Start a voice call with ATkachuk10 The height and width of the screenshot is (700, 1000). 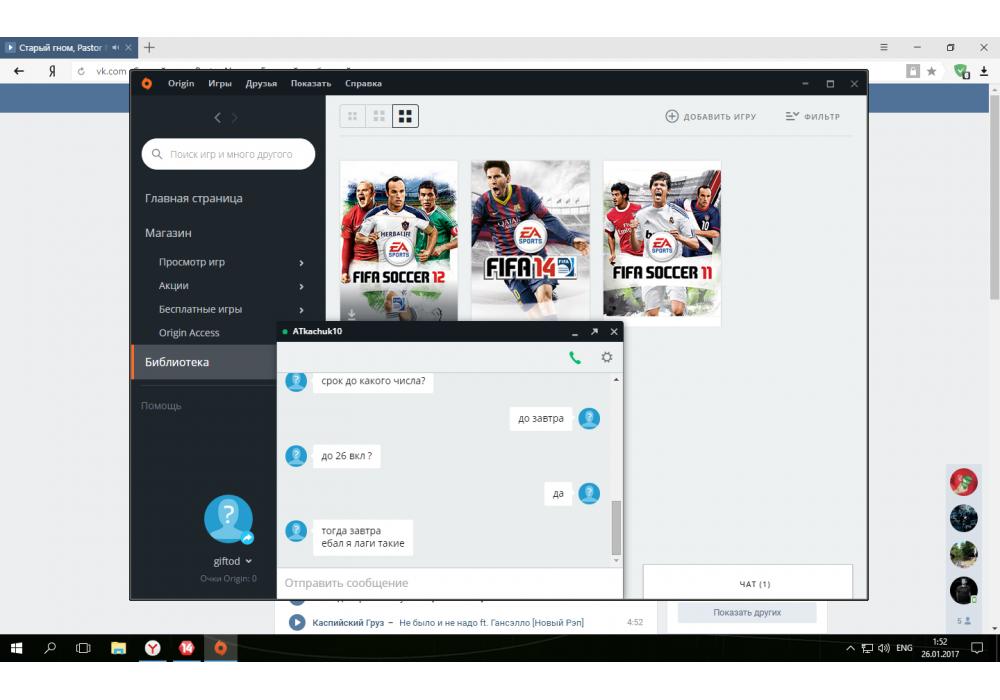pos(575,357)
